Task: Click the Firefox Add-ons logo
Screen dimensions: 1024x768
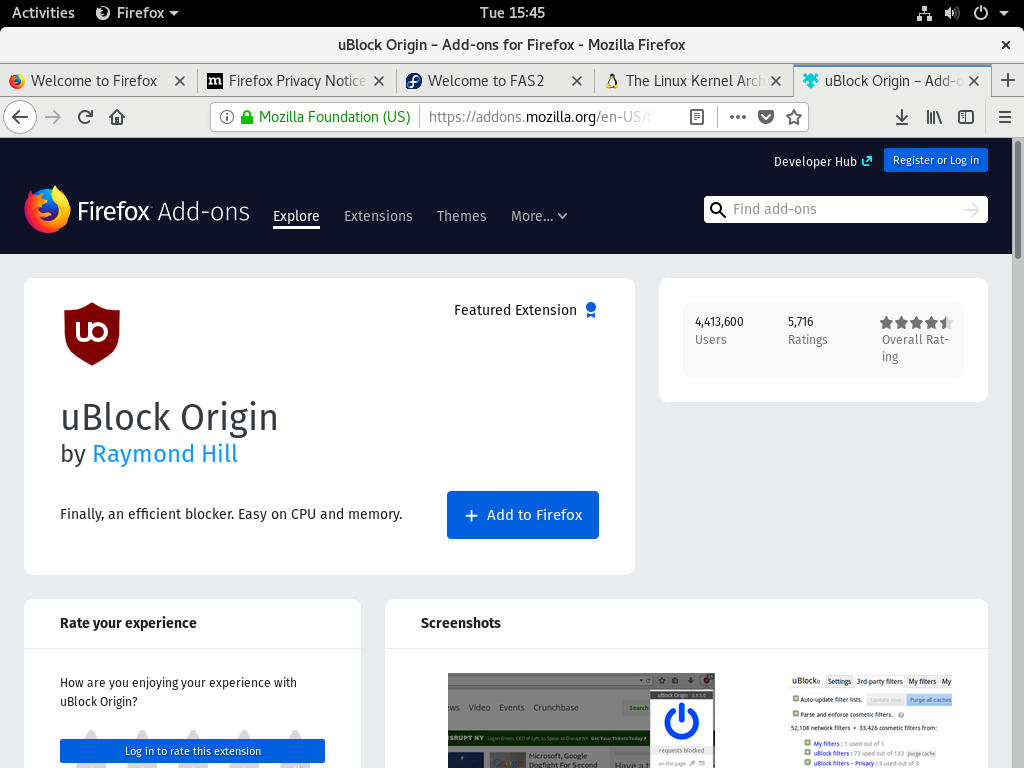Action: click(x=137, y=210)
